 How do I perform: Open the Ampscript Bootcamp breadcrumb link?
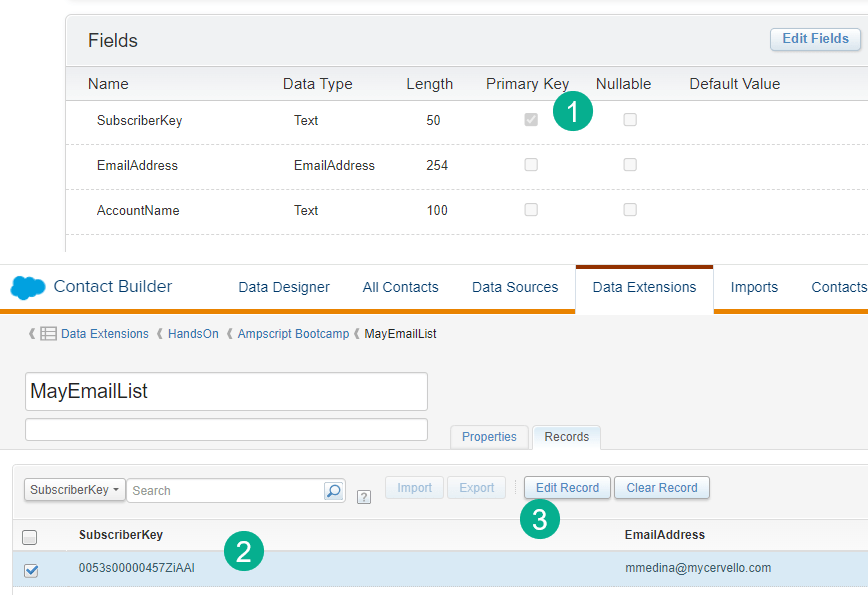pos(293,334)
